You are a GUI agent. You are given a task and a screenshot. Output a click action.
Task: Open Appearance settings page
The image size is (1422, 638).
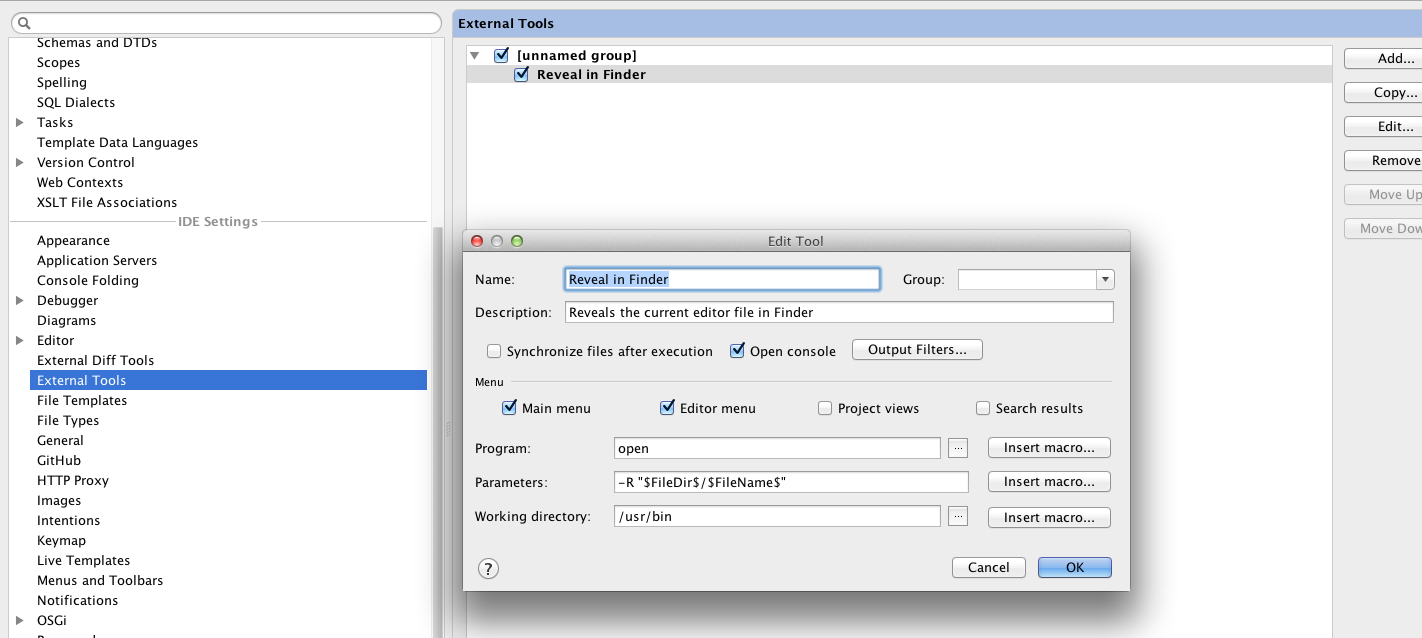(73, 240)
